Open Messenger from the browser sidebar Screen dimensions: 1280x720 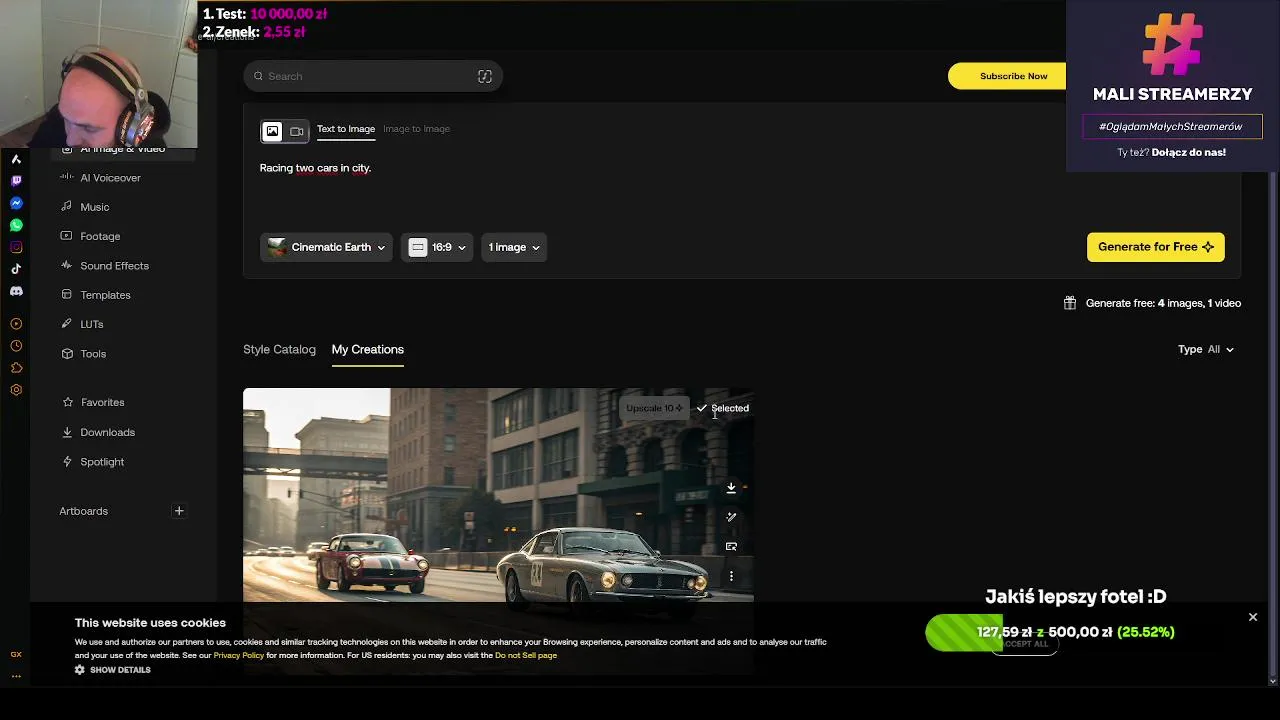coord(16,203)
